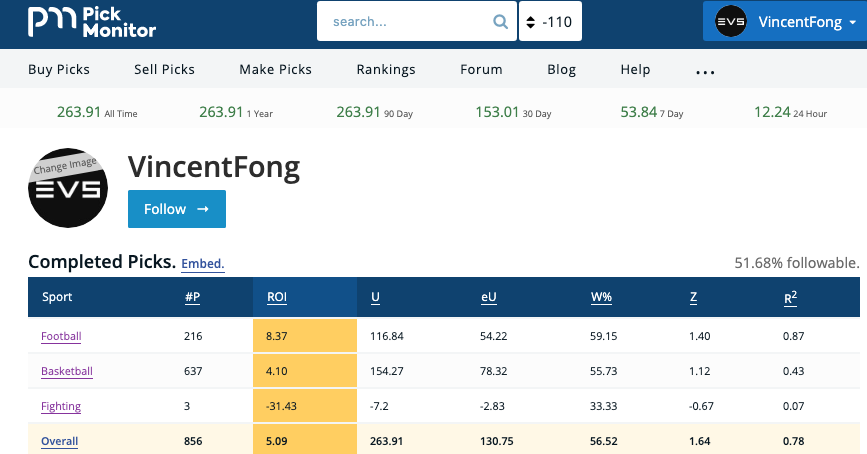
Task: Expand the three-dot more menu
Action: (x=705, y=72)
